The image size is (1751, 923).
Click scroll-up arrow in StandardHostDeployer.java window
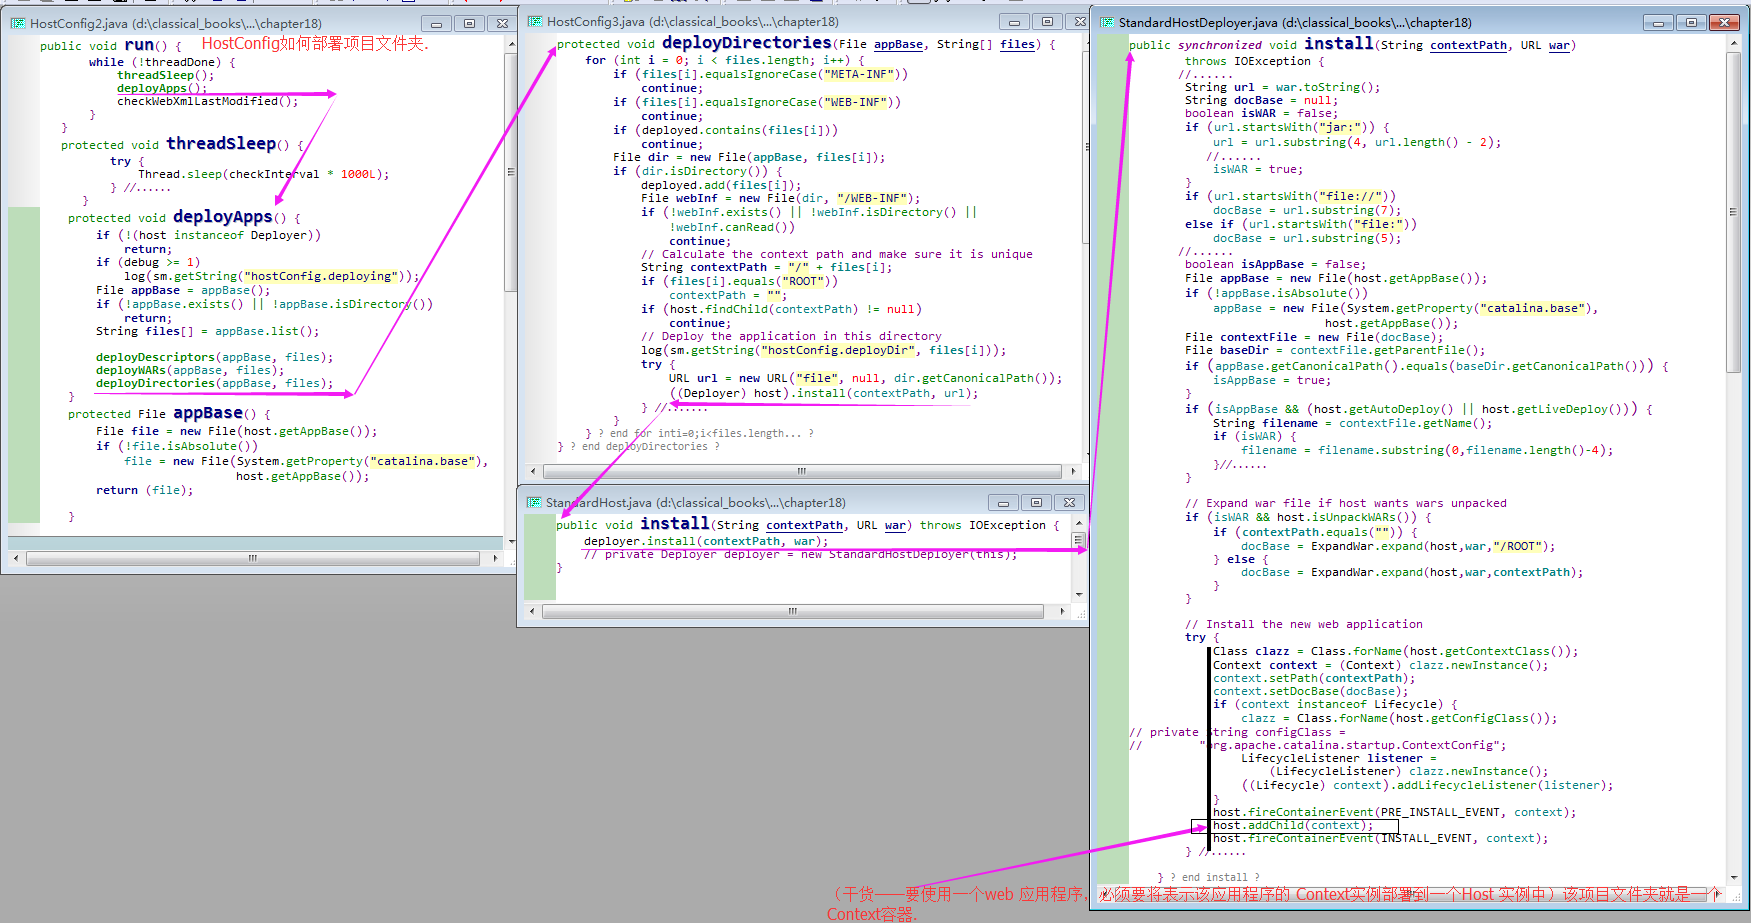[1734, 45]
